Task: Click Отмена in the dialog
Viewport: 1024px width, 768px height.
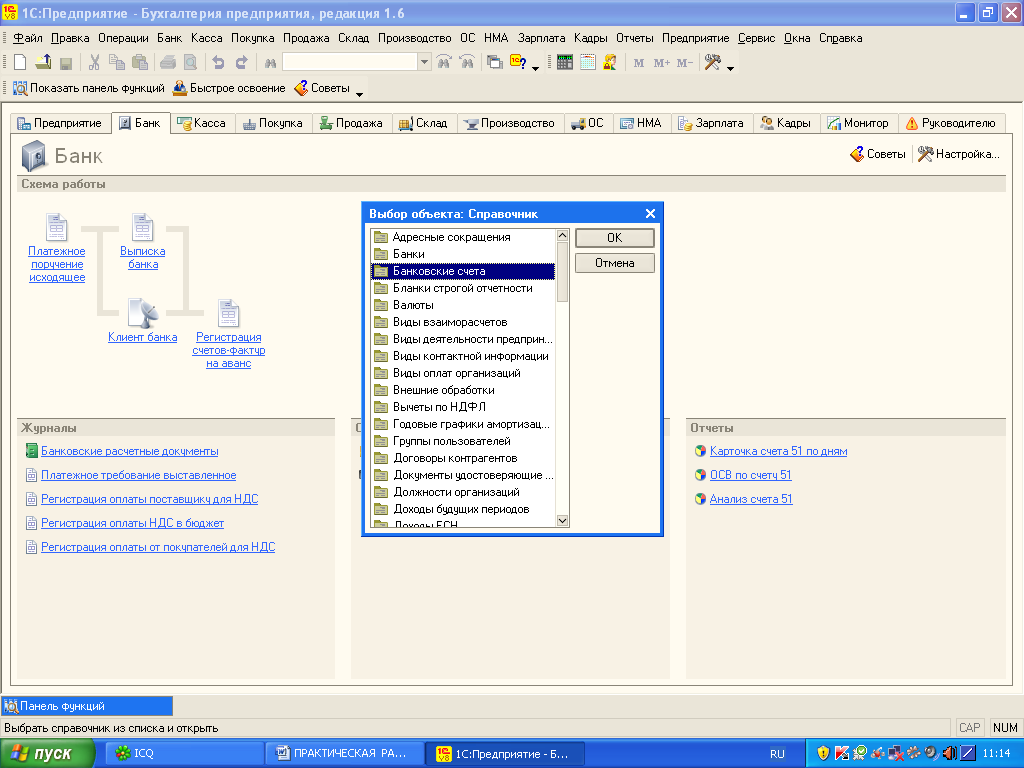Action: [x=615, y=263]
